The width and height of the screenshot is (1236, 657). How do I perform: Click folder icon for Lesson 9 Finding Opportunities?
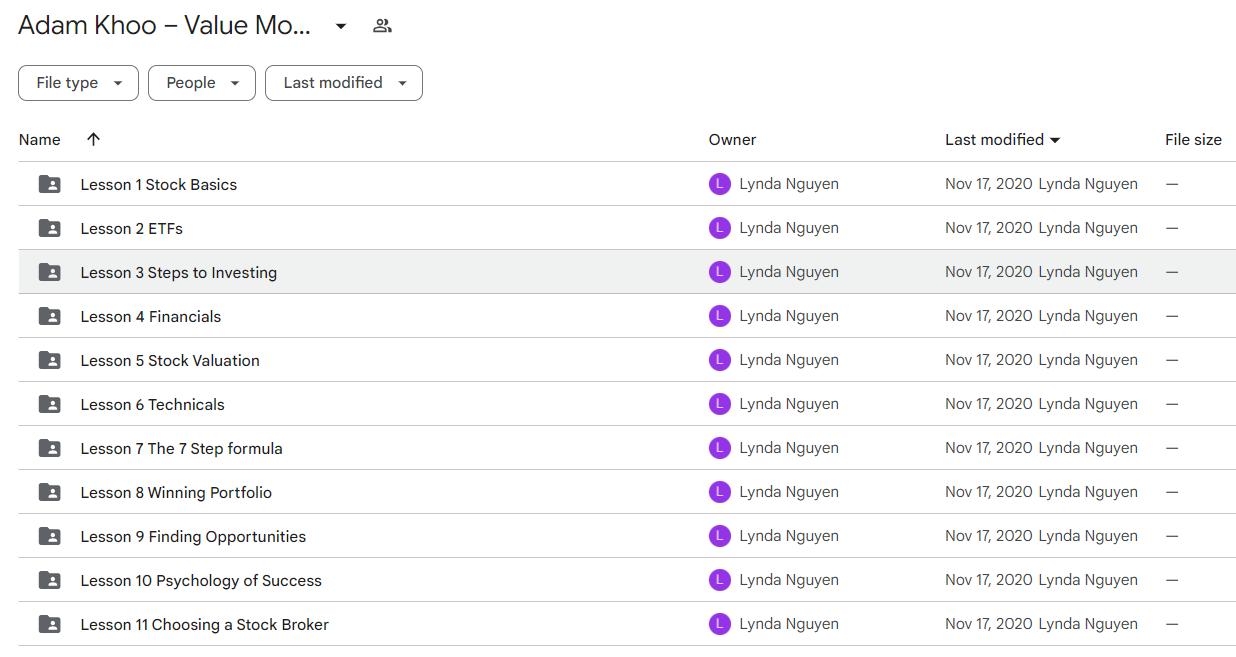(49, 536)
